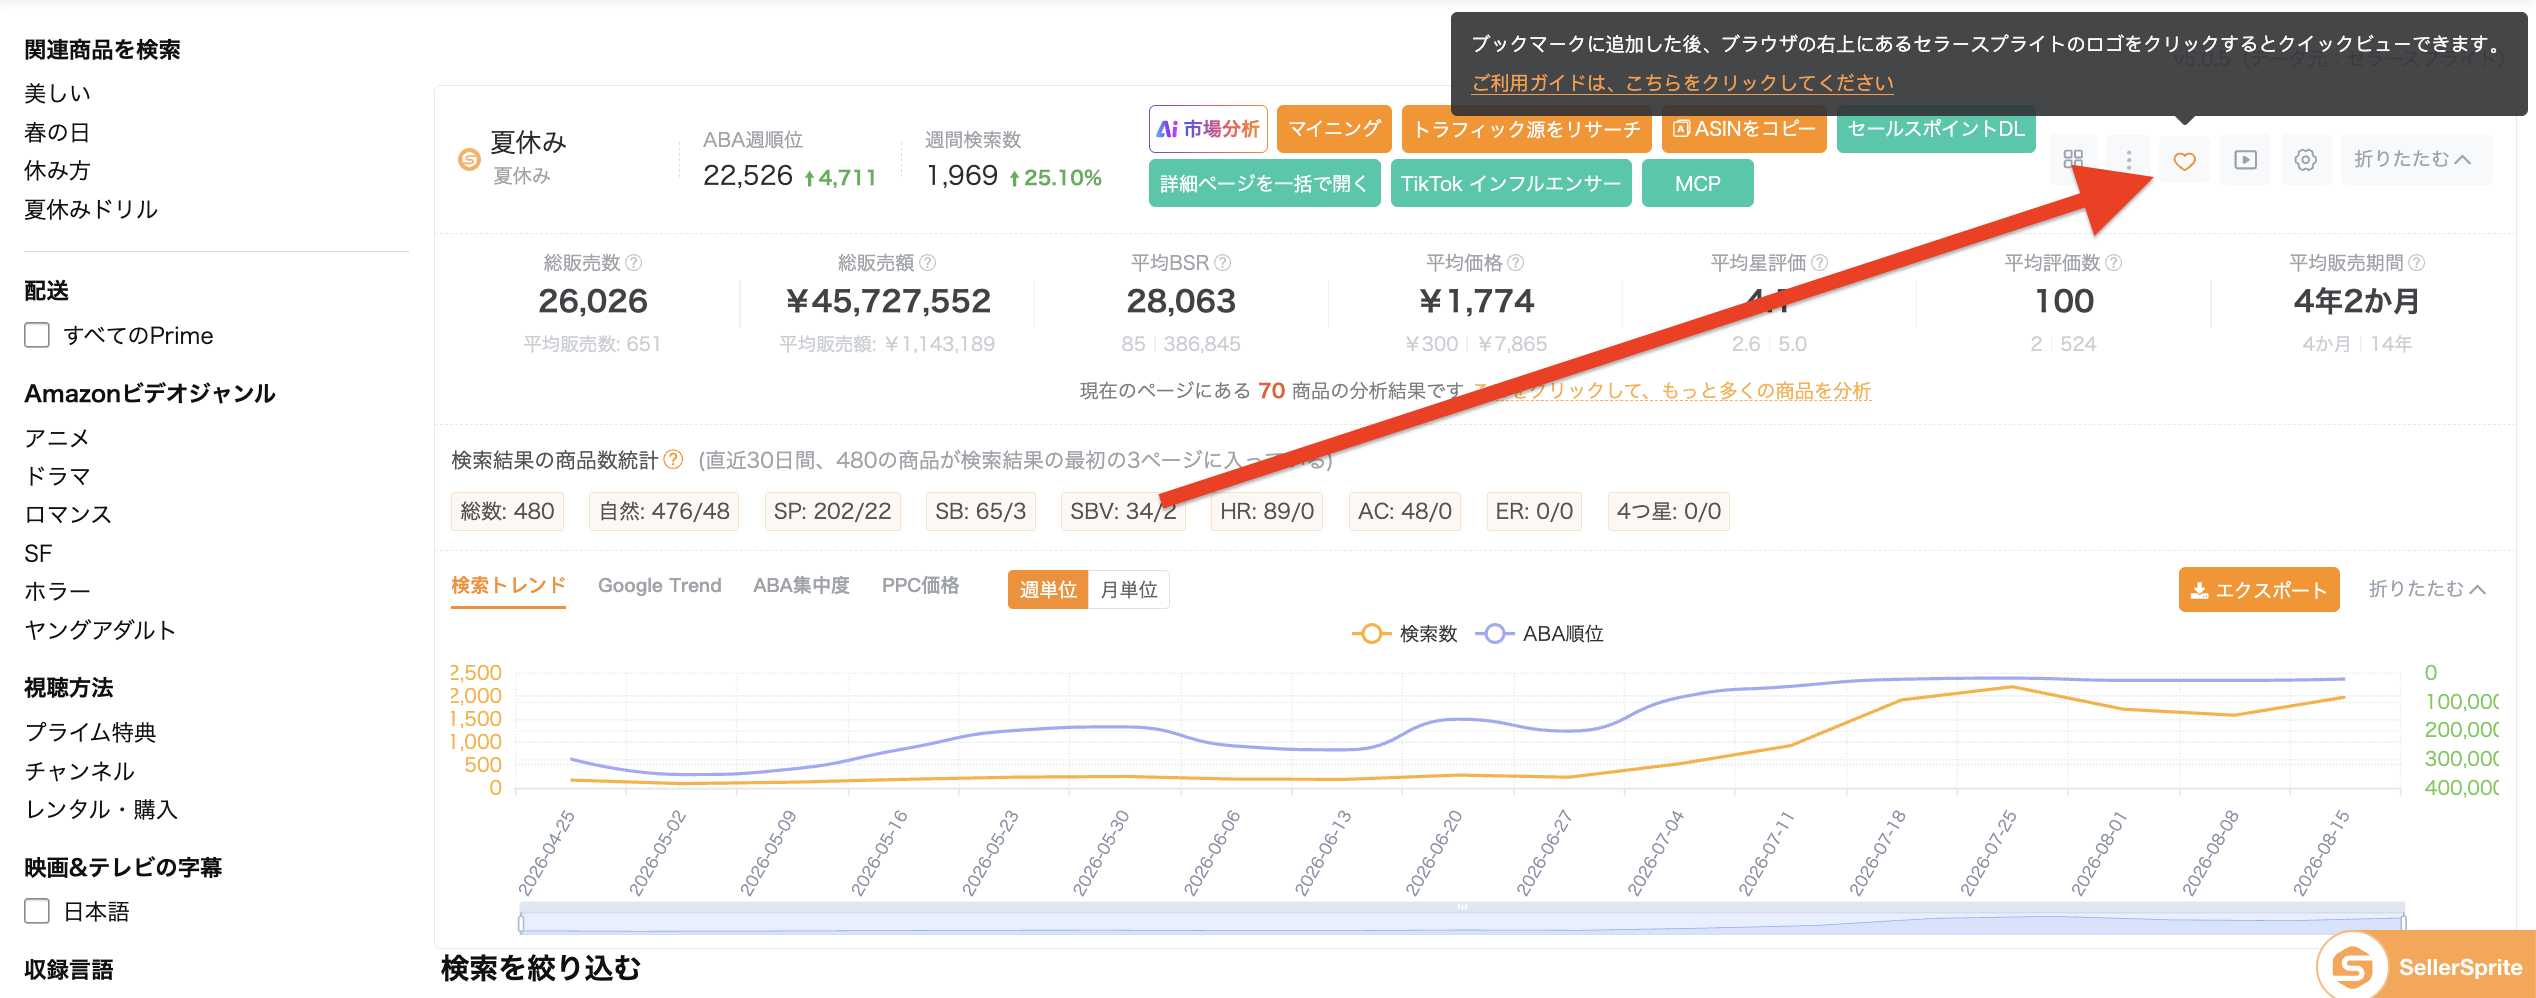Click help icon beside 検索結果の商品数統計

click(674, 459)
